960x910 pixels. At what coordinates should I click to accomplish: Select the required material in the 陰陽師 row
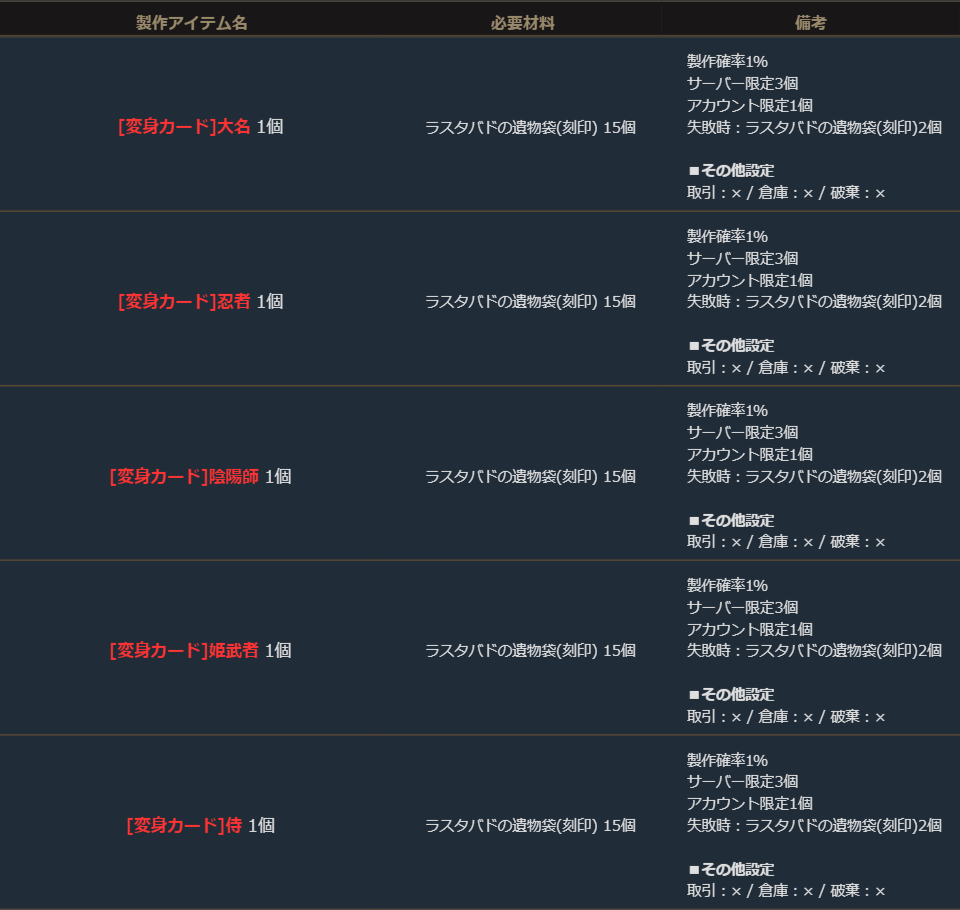[x=530, y=476]
